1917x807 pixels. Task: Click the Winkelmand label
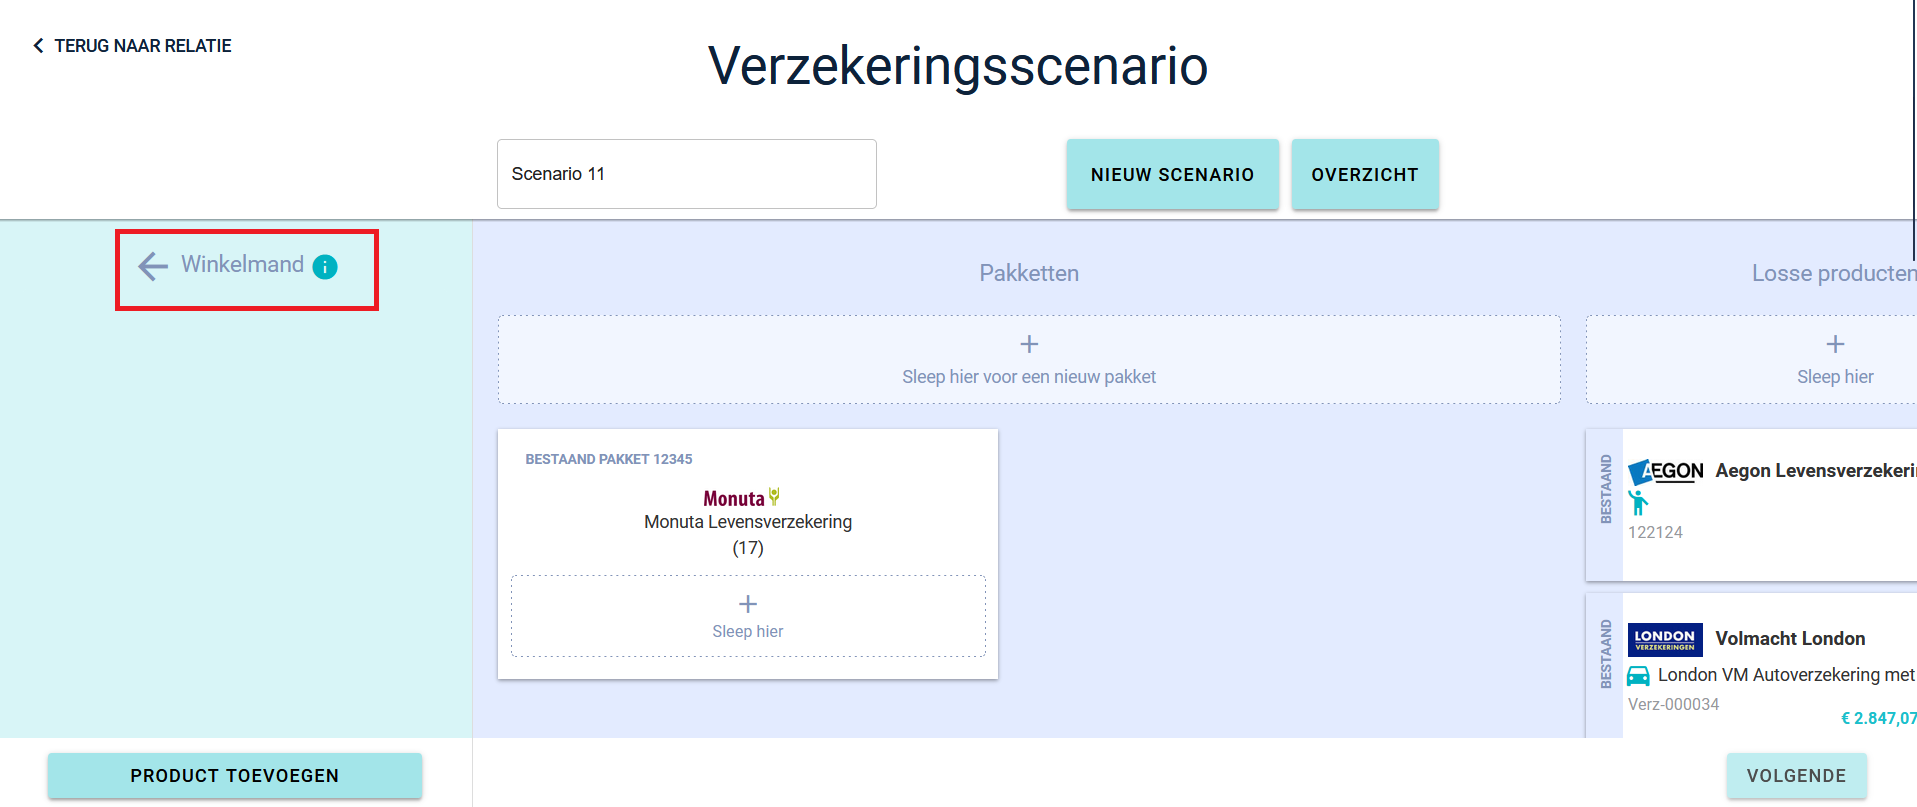tap(242, 264)
